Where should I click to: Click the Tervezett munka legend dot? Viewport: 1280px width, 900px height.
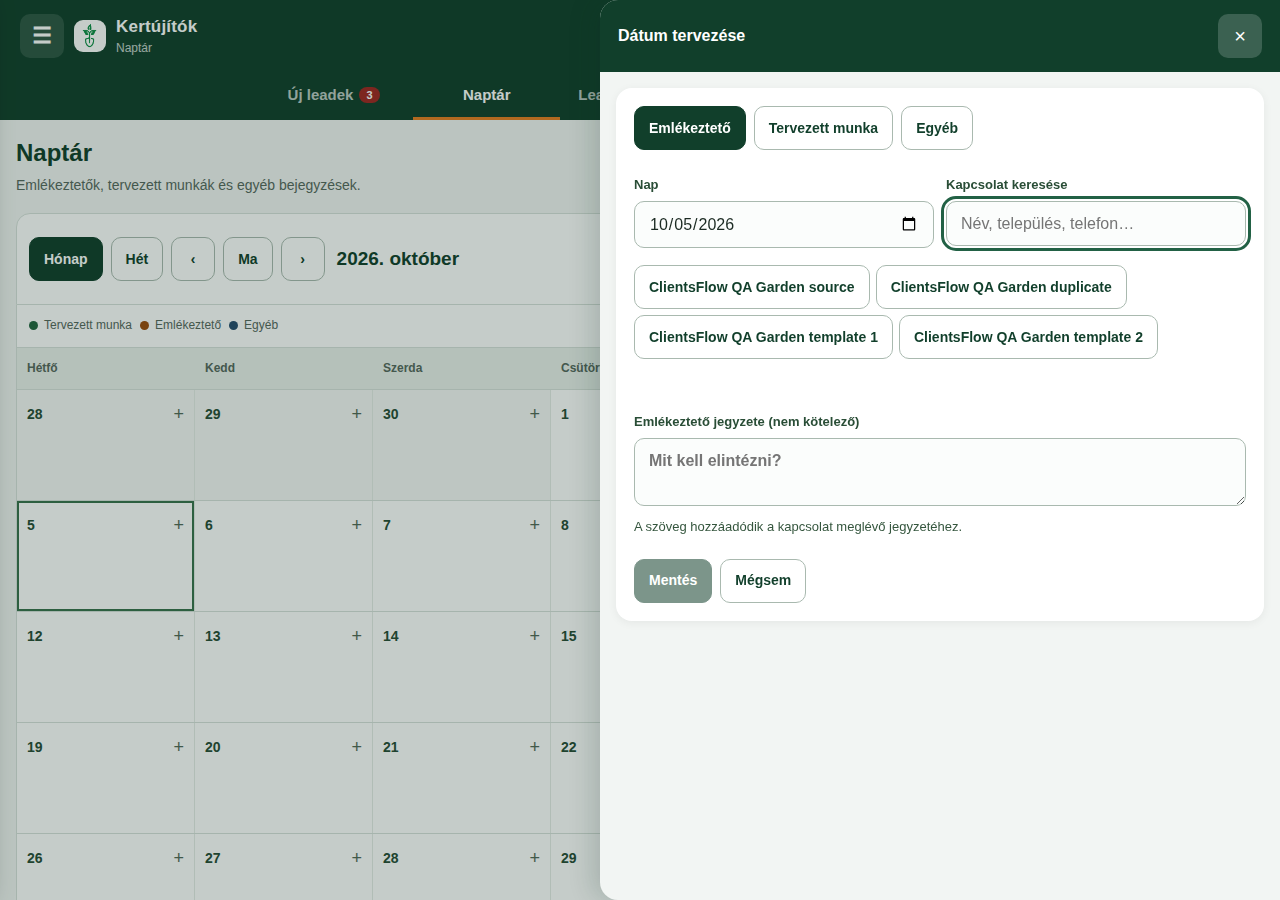pos(34,326)
